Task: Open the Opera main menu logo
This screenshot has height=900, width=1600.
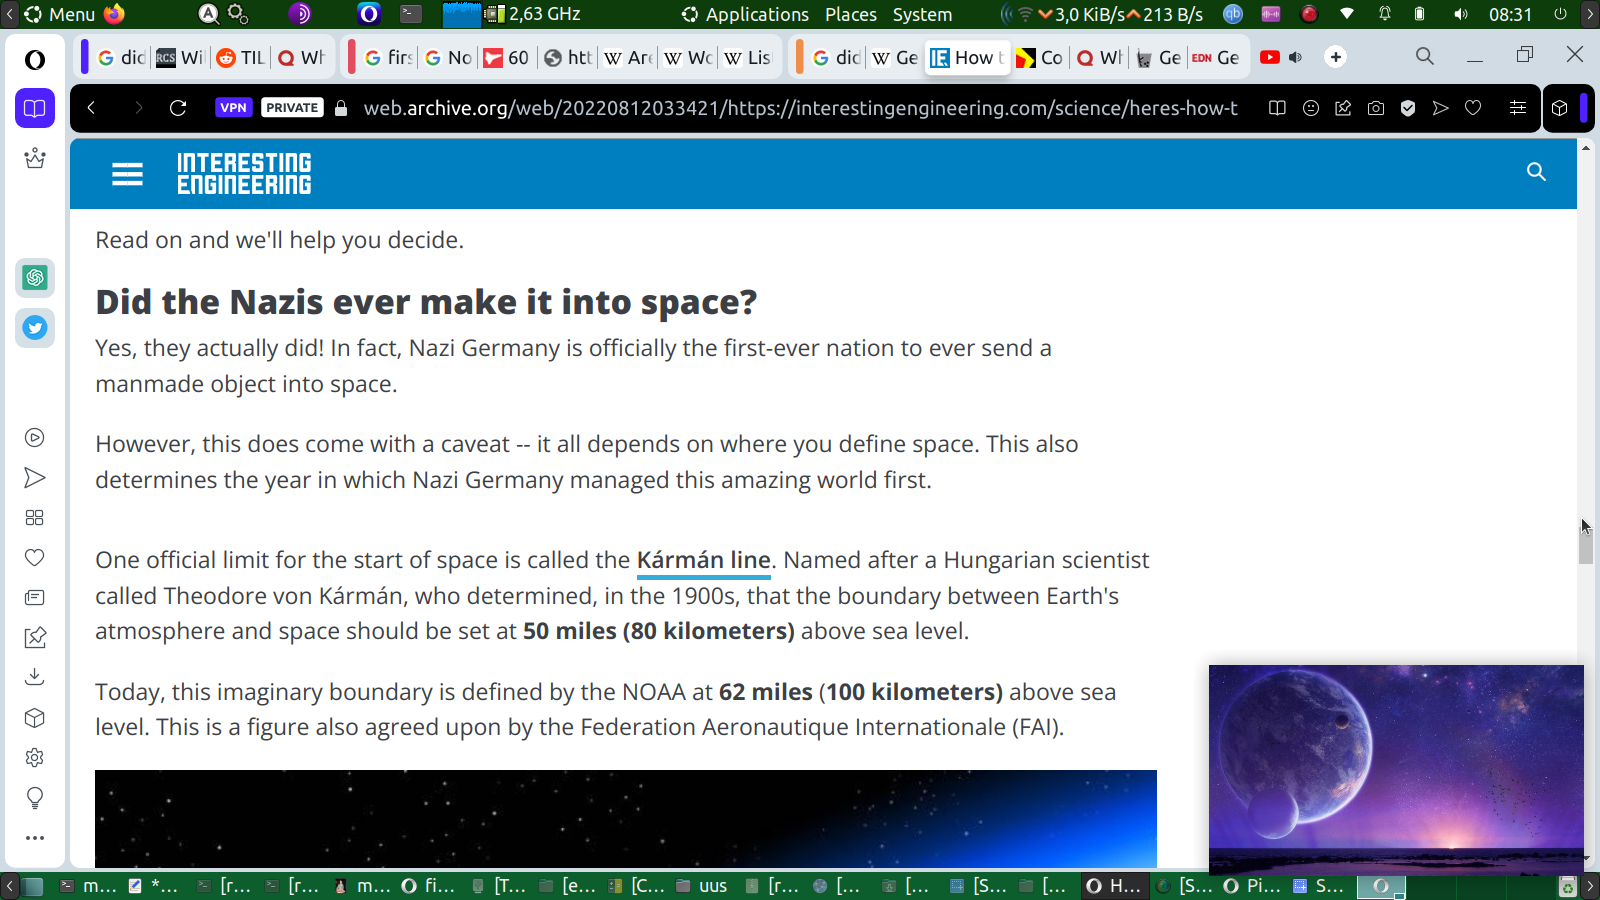Action: point(35,59)
